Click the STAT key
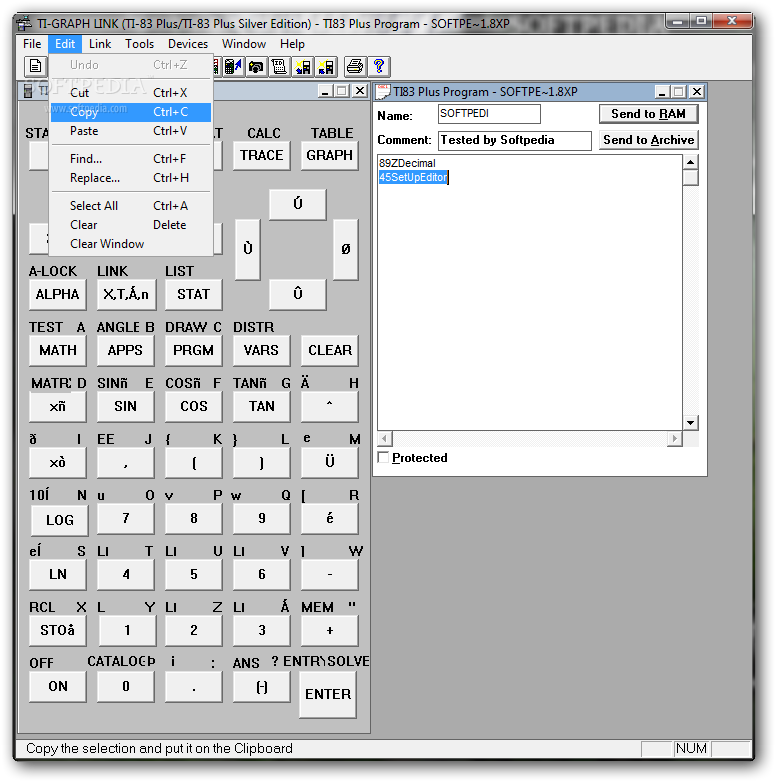This screenshot has height=782, width=776. click(x=194, y=294)
